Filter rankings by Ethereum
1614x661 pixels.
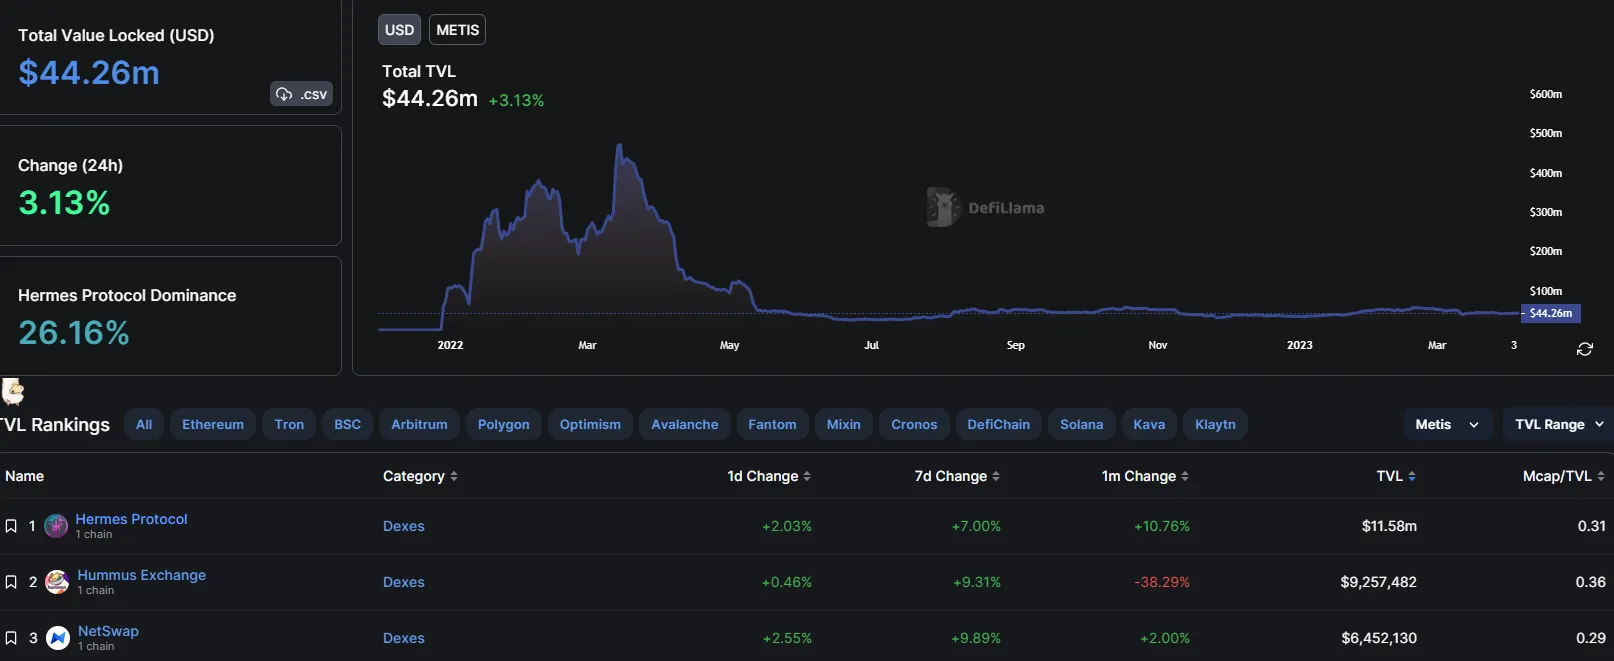[213, 424]
